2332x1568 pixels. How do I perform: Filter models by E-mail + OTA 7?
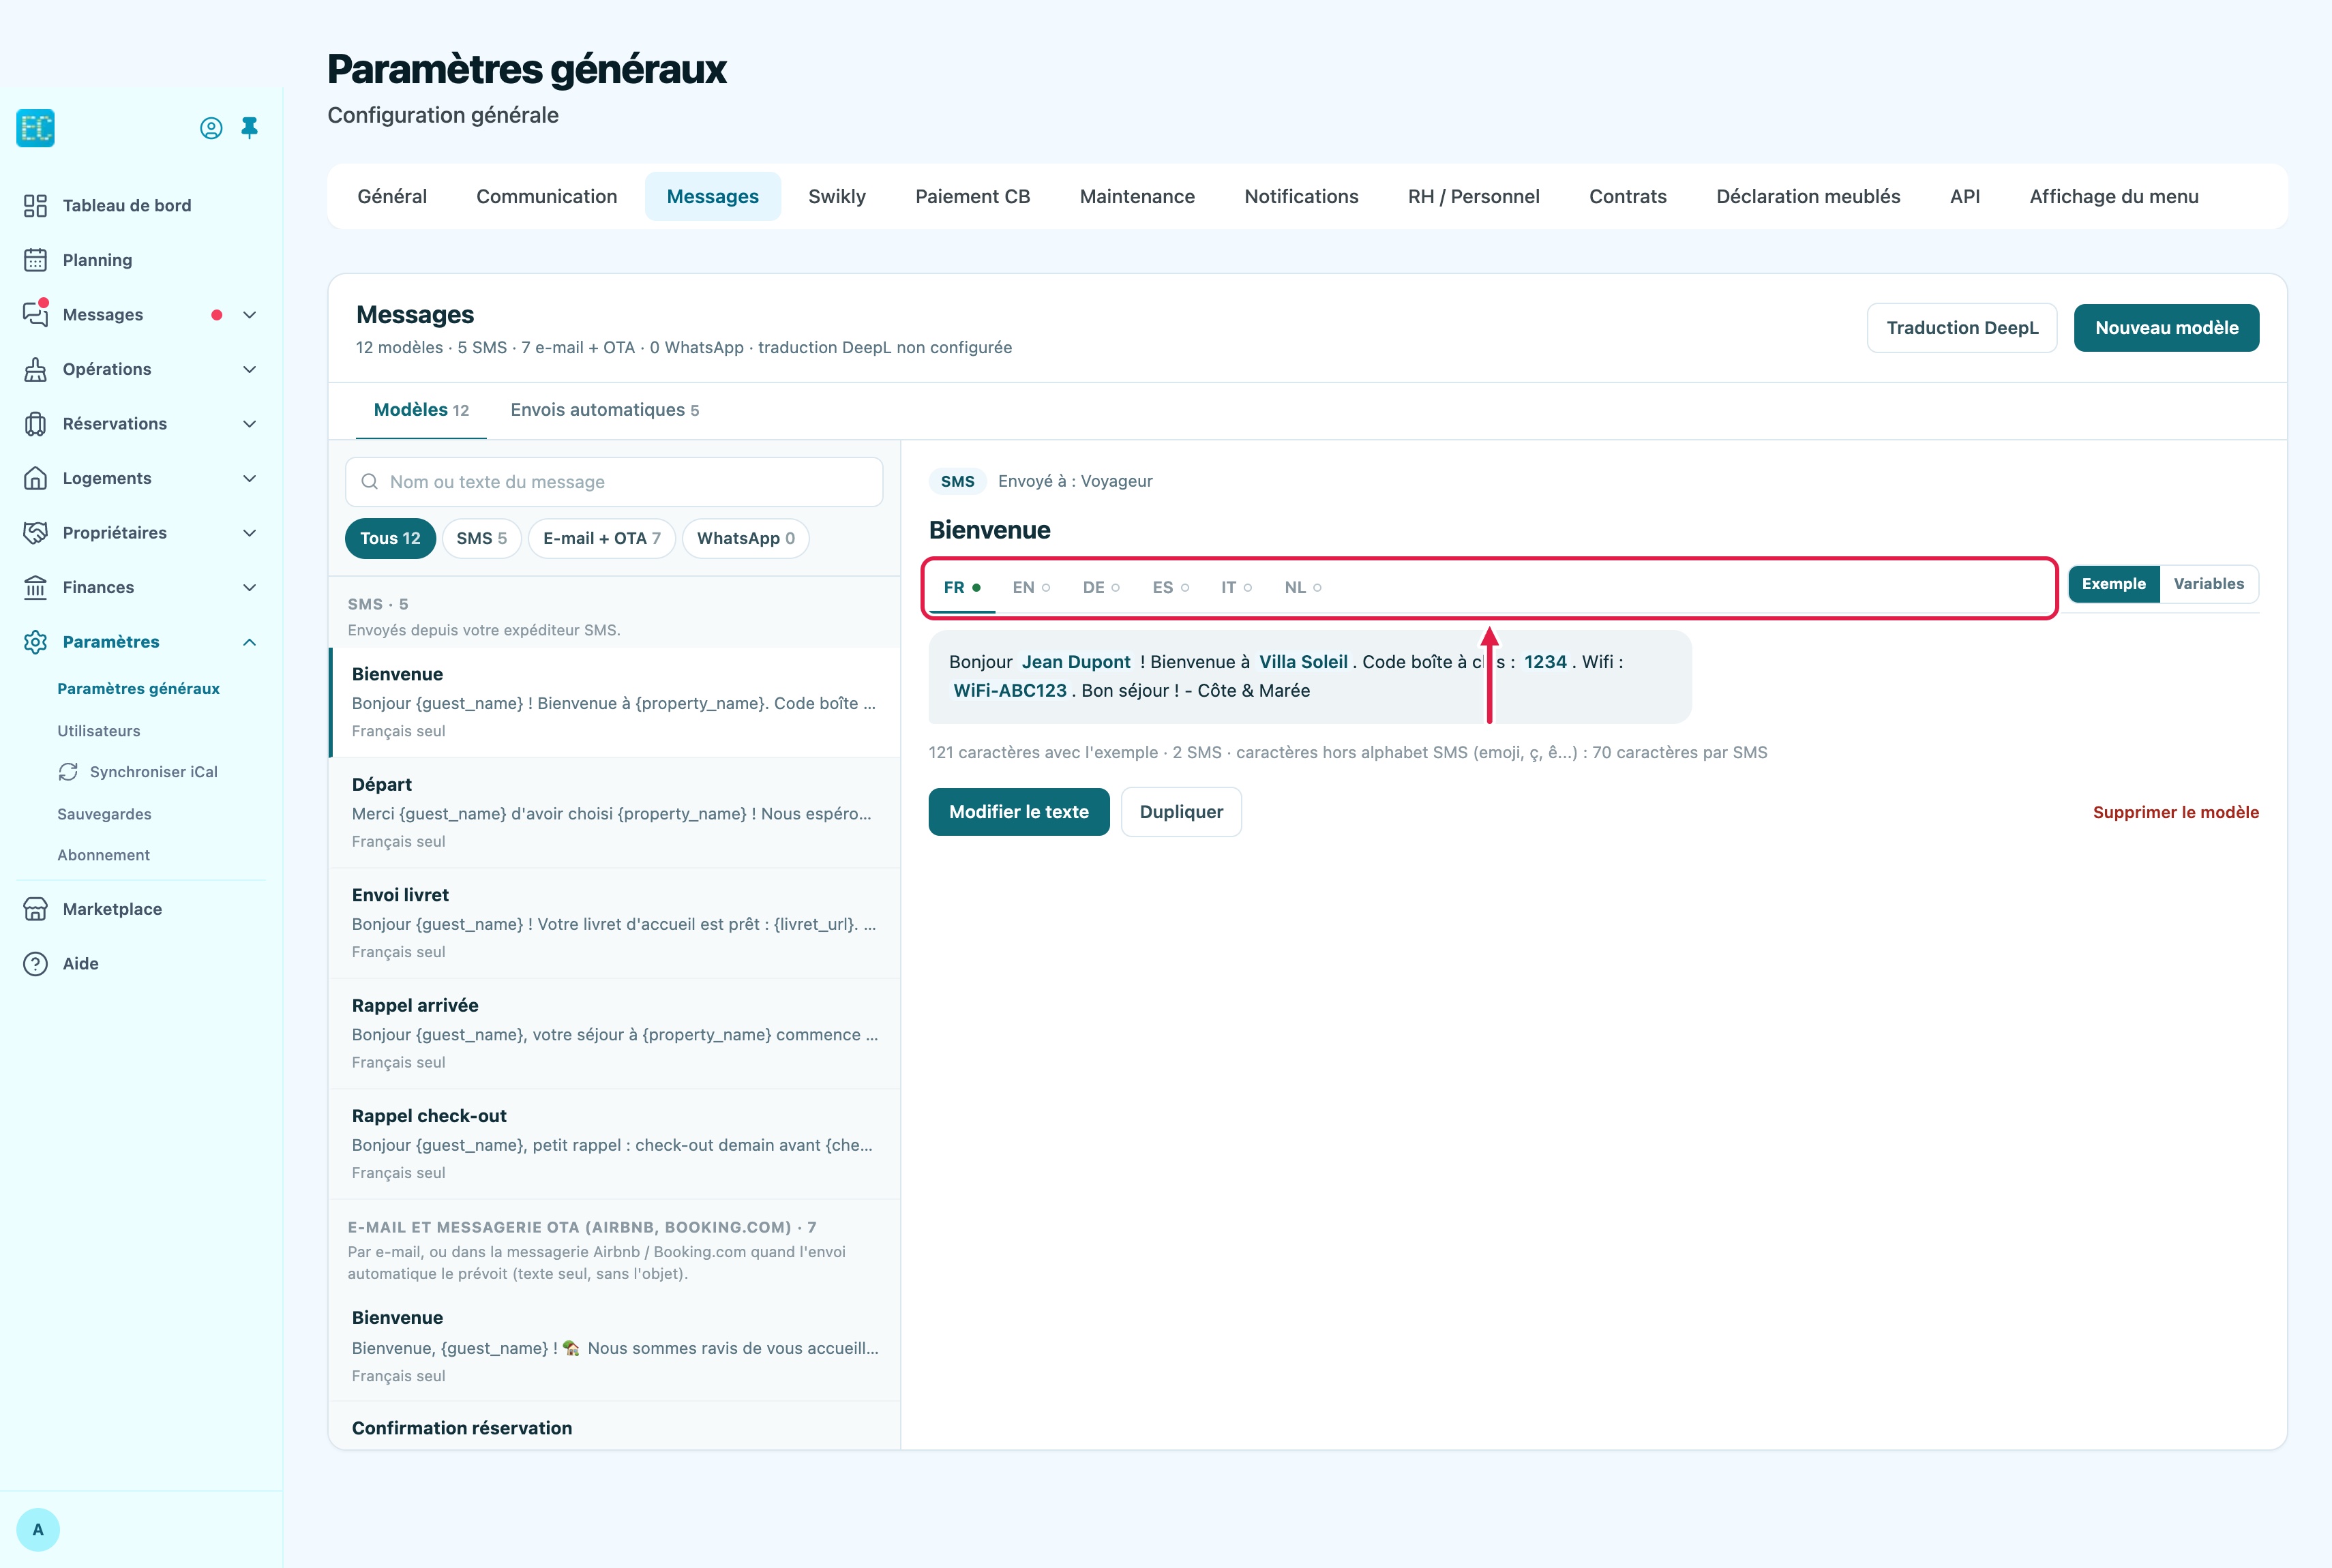(601, 538)
